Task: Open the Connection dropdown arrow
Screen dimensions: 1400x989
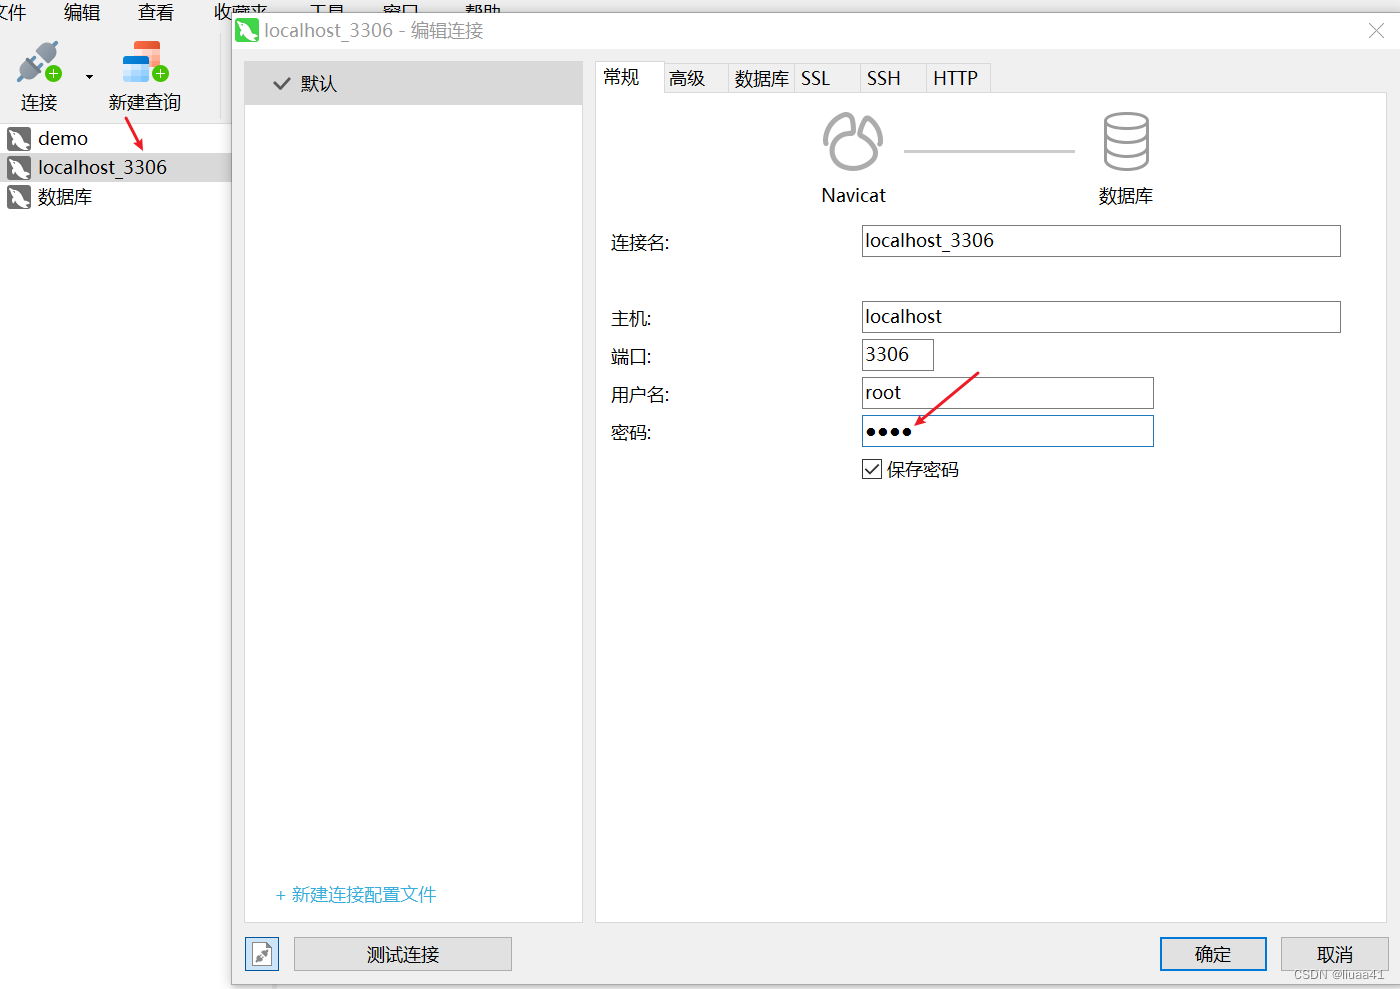Action: (x=89, y=77)
